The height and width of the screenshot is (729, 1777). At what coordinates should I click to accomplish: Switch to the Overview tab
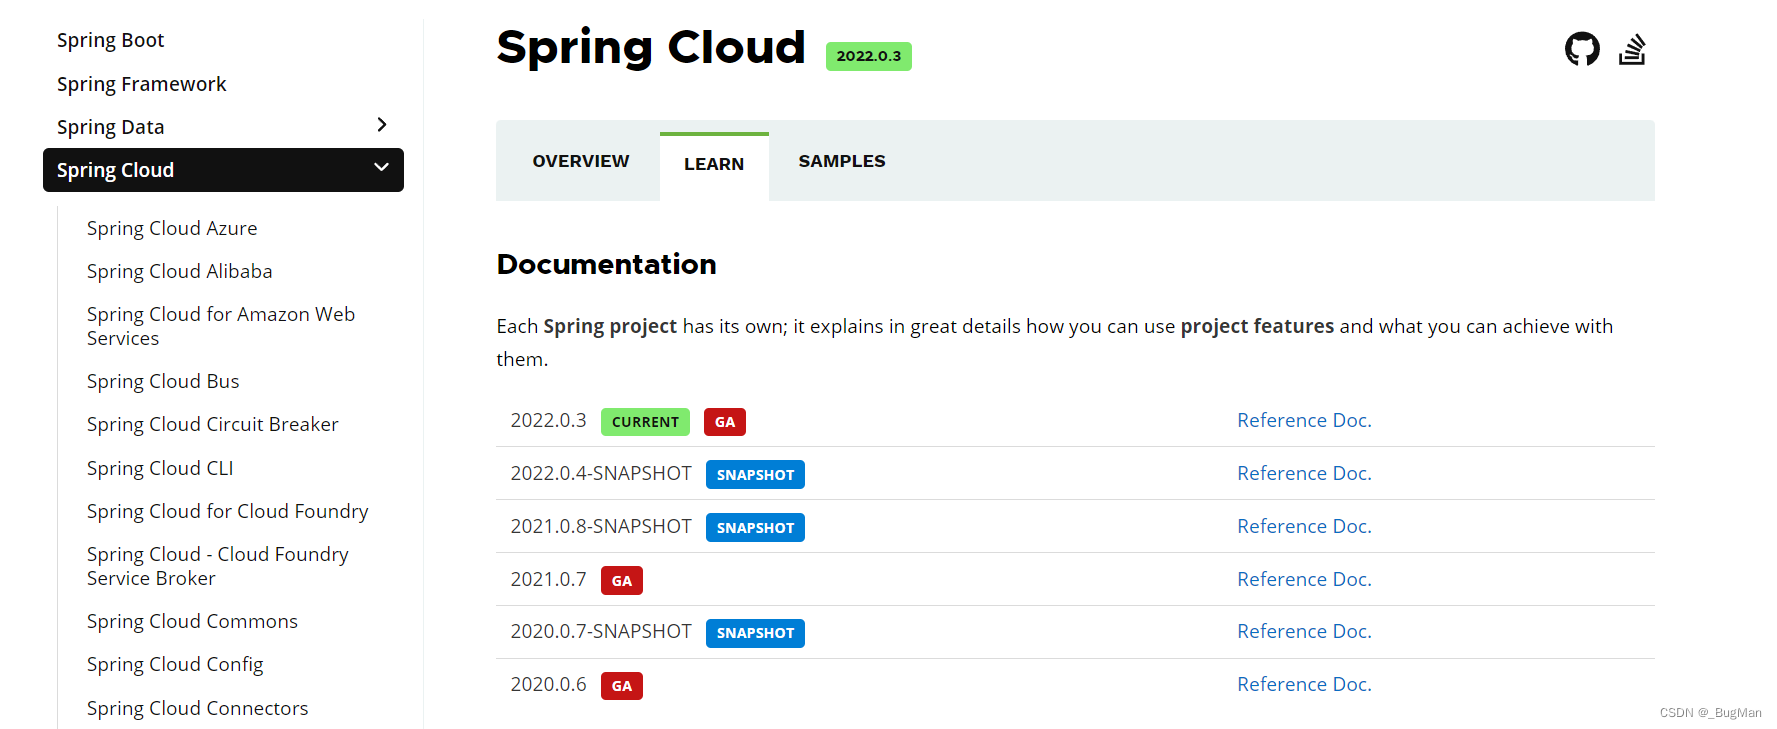coord(581,161)
